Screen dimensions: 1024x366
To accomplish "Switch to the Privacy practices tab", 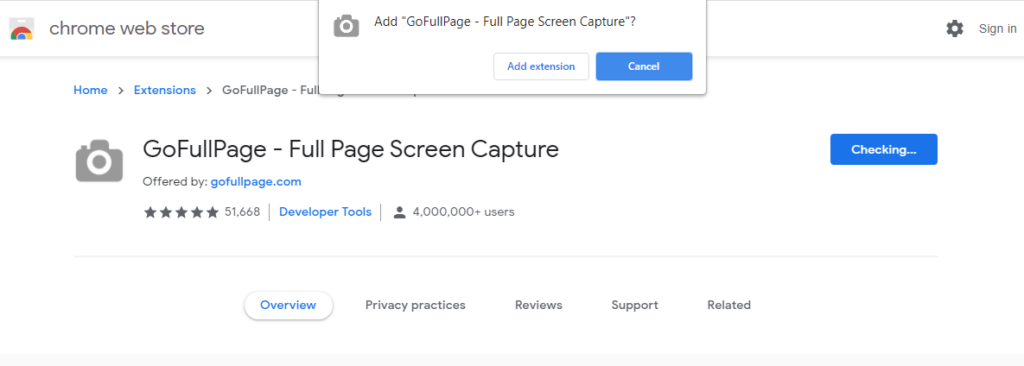I will click(x=415, y=305).
